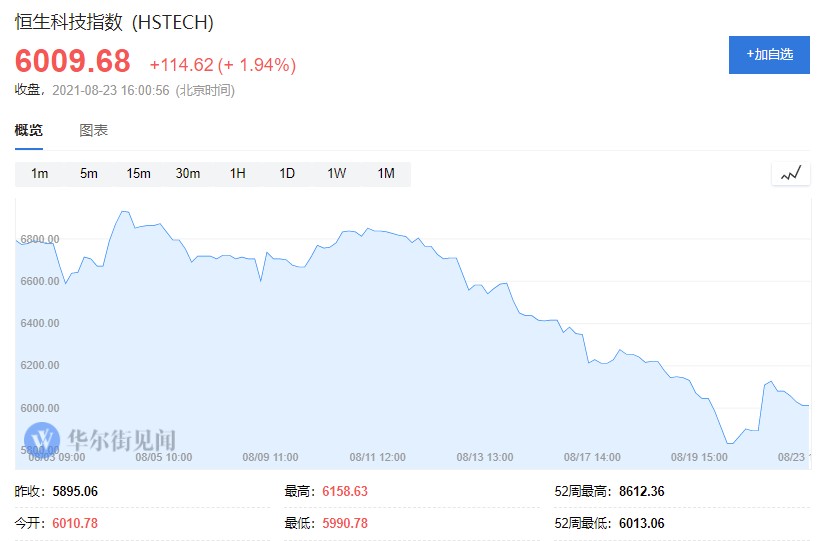Image resolution: width=825 pixels, height=541 pixels.
Task: Click the 恒生科技指数 (HSTECH) title
Action: tap(114, 22)
